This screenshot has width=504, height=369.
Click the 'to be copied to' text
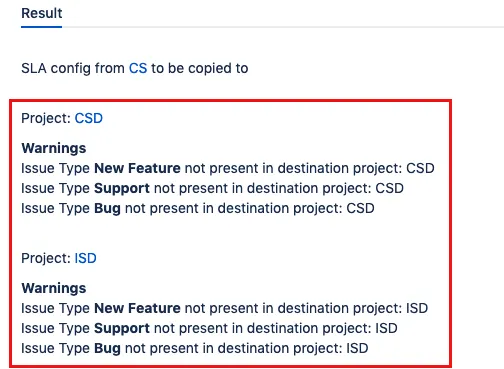[200, 68]
